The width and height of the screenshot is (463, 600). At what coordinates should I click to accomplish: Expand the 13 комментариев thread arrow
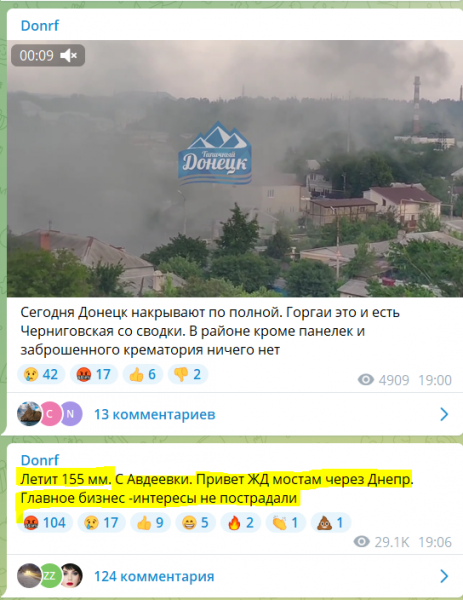click(x=444, y=414)
